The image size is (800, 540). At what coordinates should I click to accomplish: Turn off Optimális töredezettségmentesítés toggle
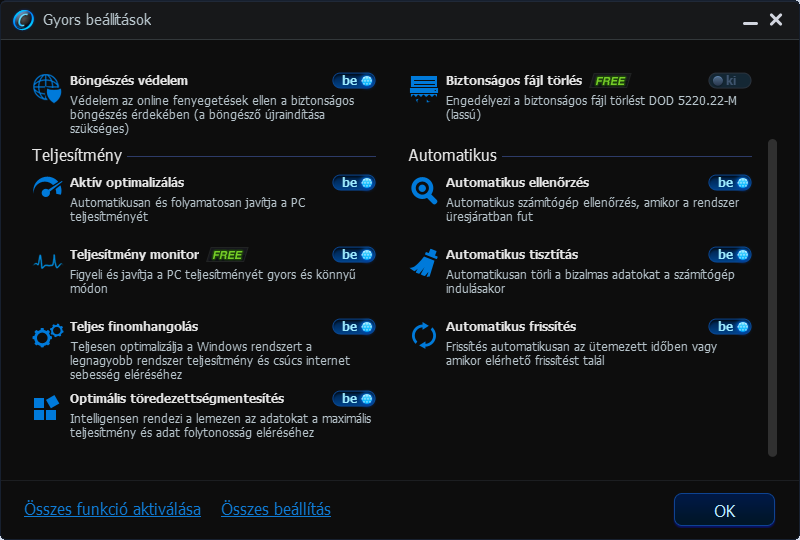[354, 399]
